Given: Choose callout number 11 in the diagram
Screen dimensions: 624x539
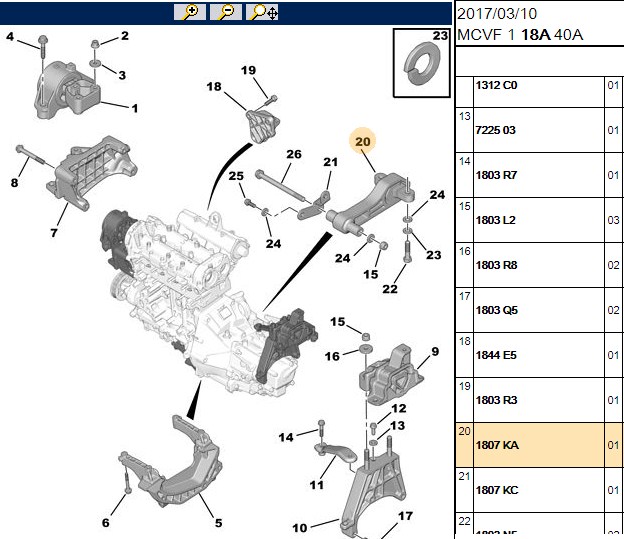Looking at the screenshot, I should point(317,485).
